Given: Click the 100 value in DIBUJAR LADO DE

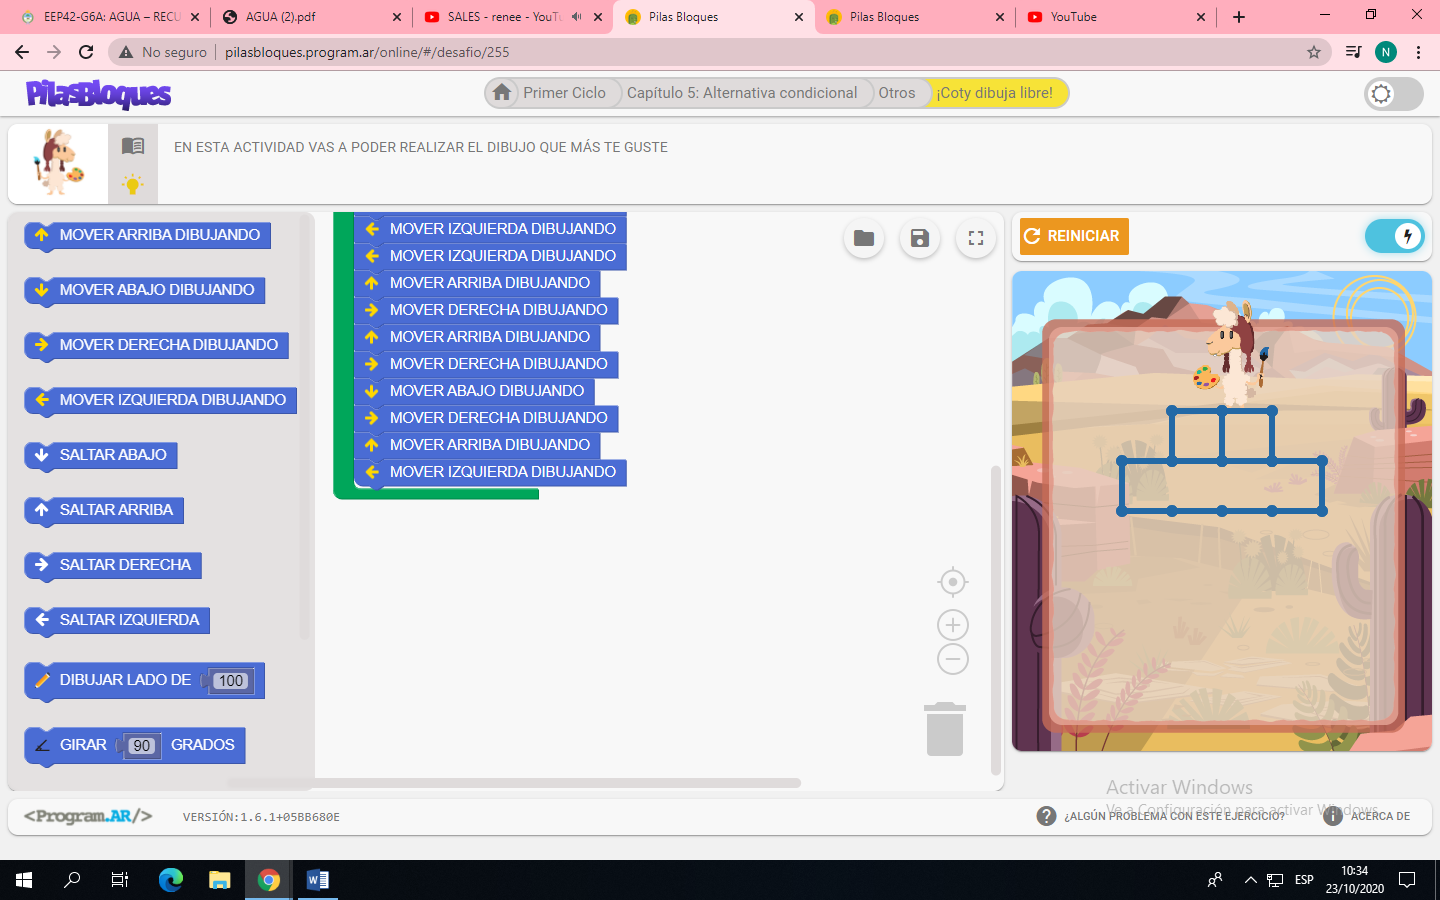Looking at the screenshot, I should (231, 681).
